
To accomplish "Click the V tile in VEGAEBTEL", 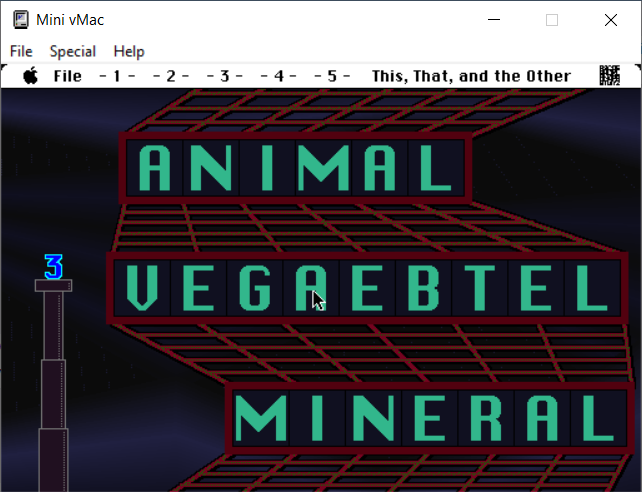I will coord(142,288).
